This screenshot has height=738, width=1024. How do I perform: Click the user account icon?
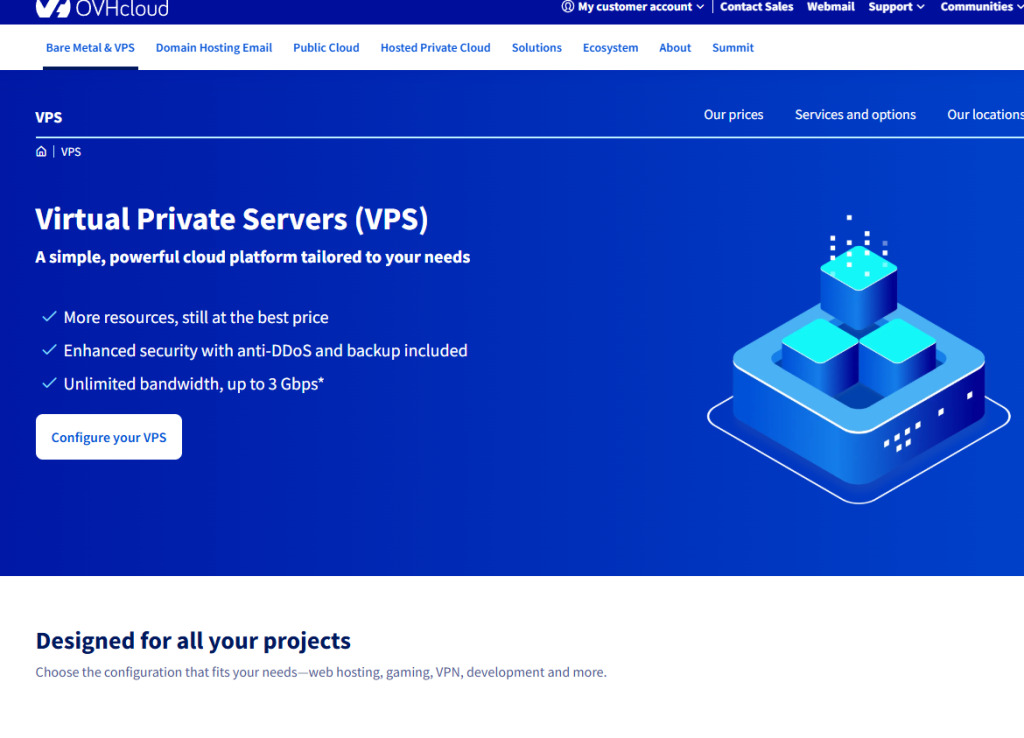[x=568, y=7]
